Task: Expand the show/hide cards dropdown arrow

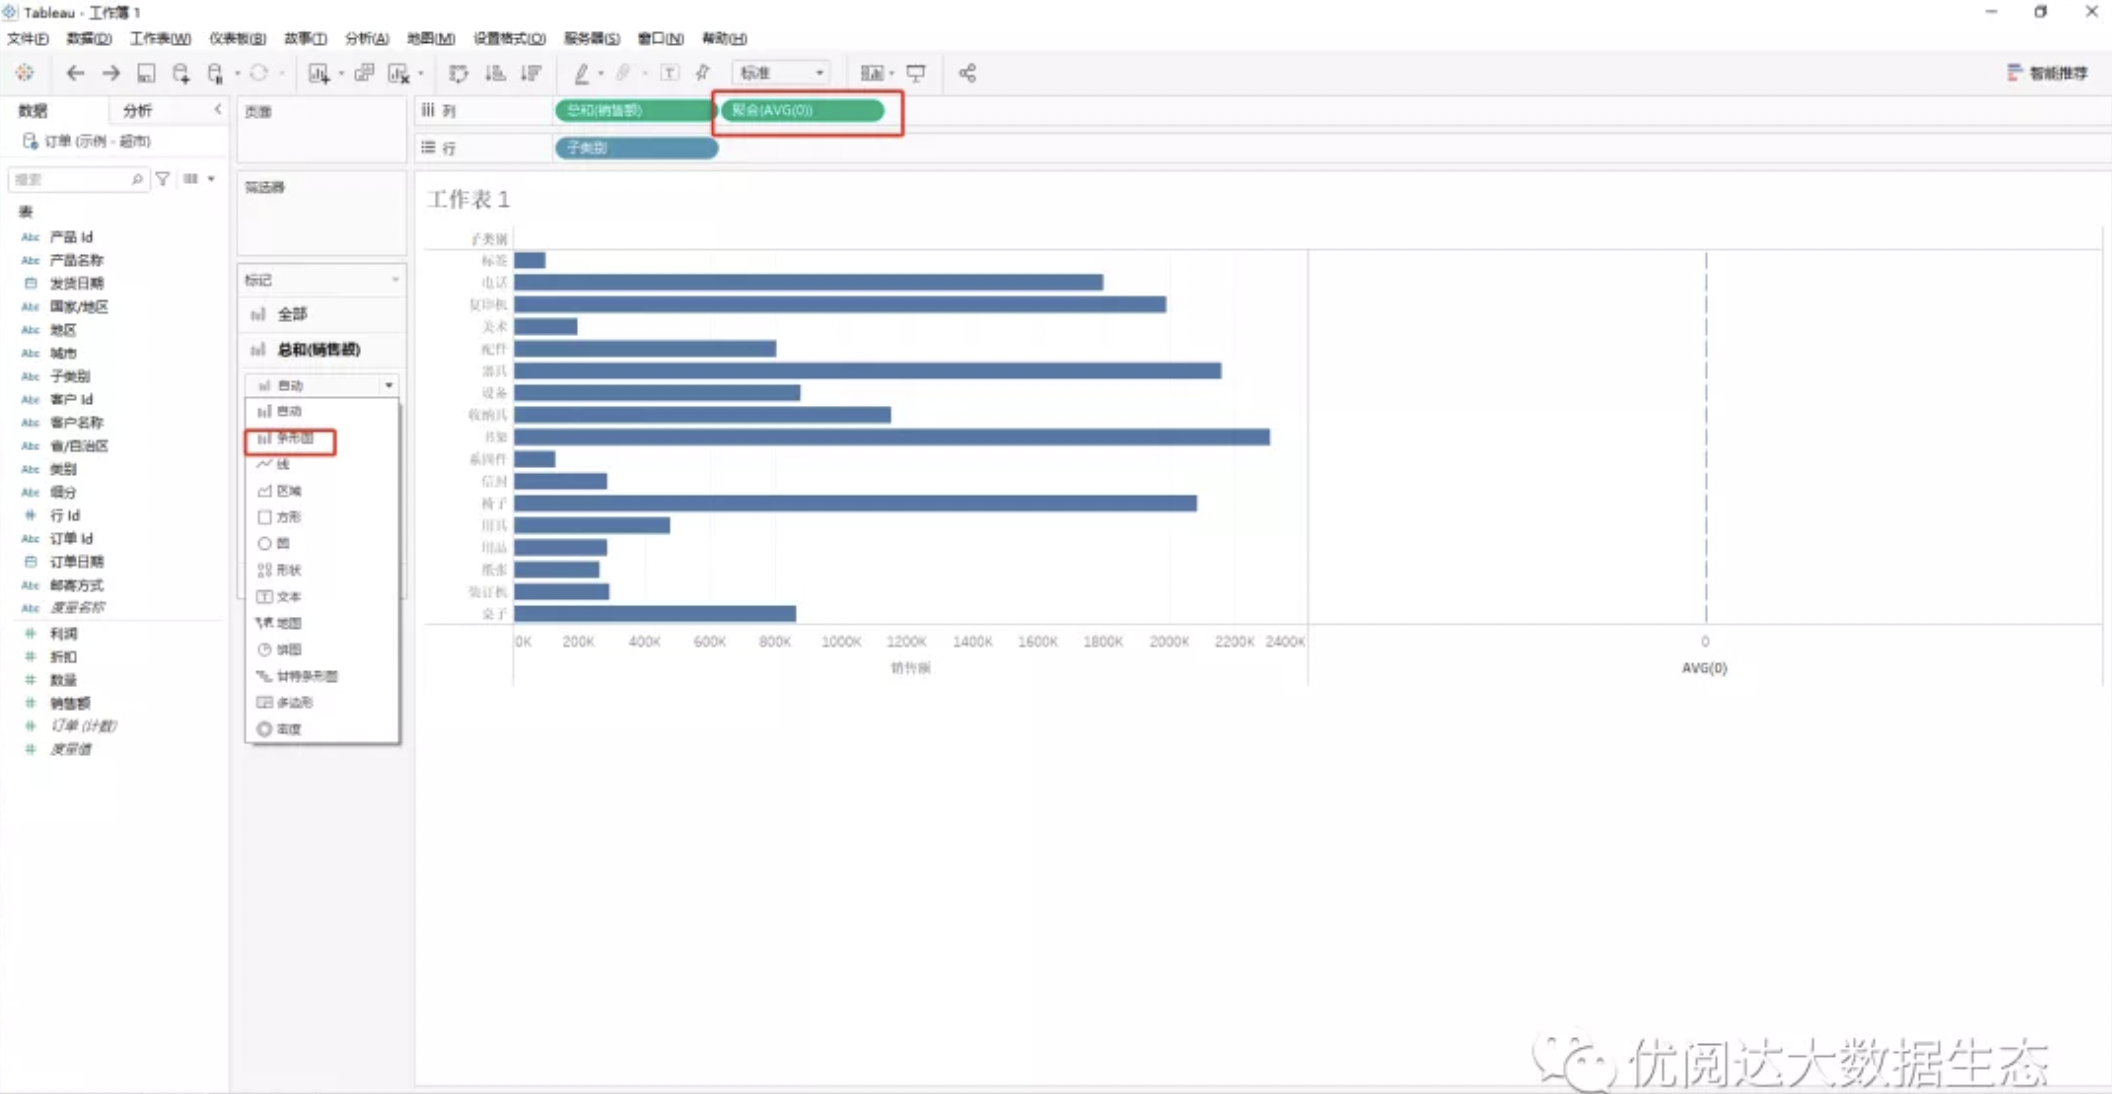Action: pos(891,74)
